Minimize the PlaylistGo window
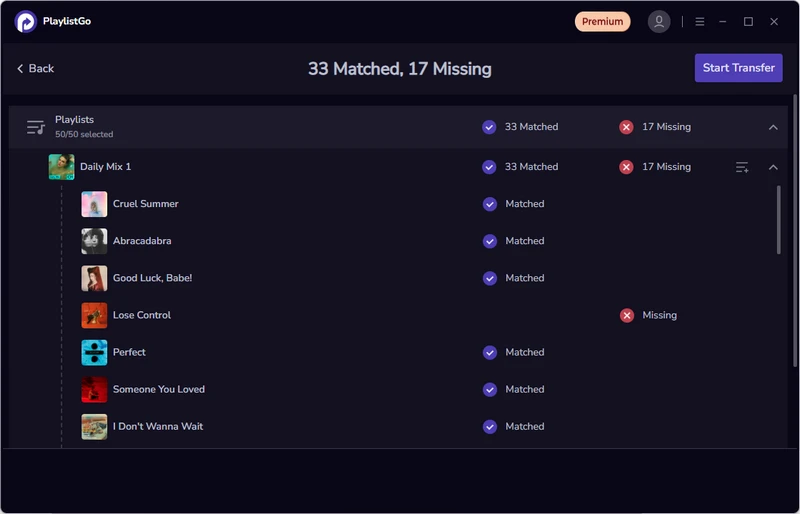 (x=722, y=21)
